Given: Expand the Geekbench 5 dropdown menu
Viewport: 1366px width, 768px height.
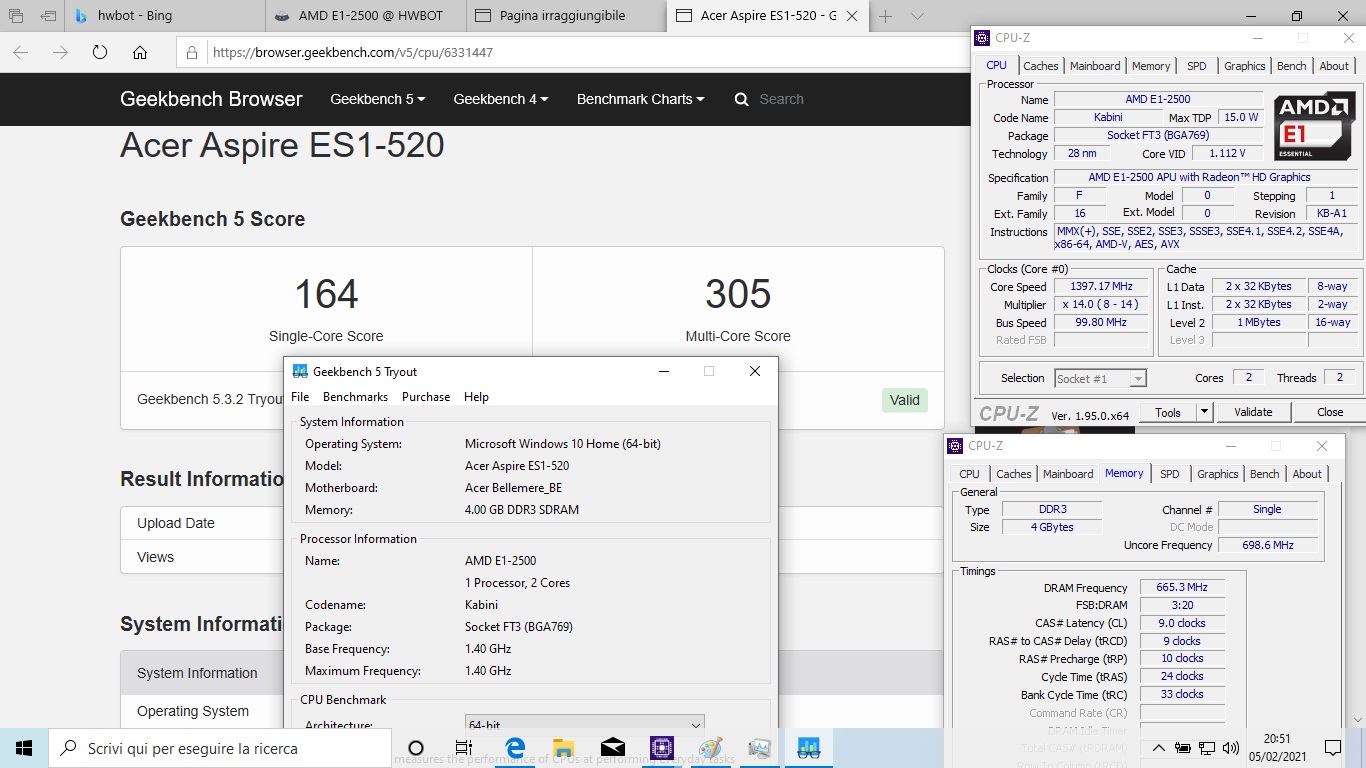Looking at the screenshot, I should click(378, 99).
